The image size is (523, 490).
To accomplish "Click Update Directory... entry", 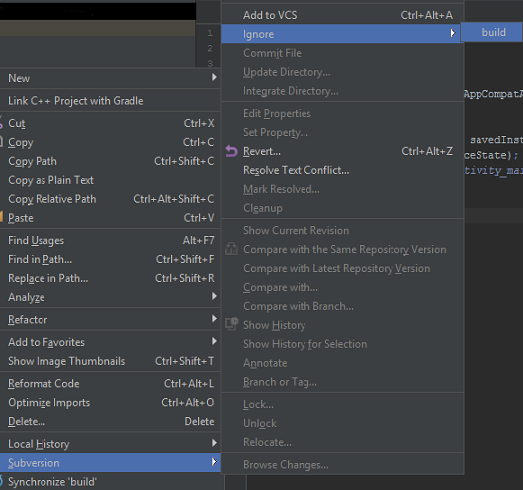I will coord(342,72).
